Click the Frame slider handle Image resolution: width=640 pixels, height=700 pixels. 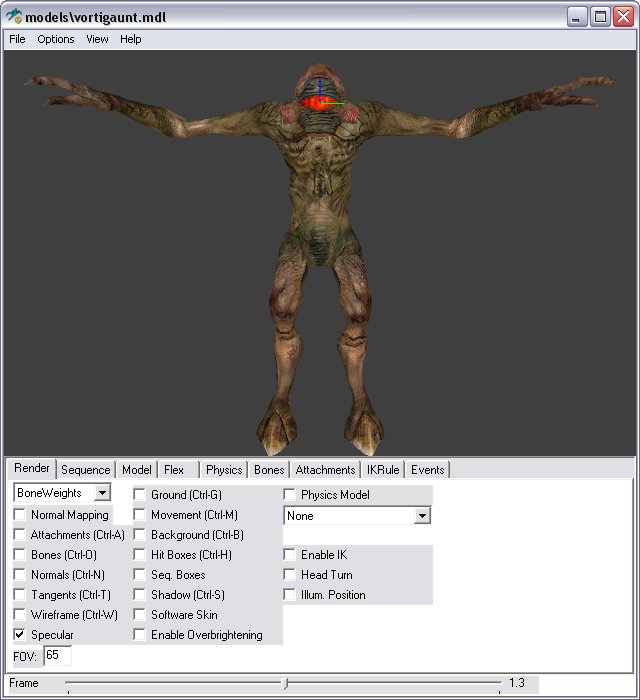(285, 684)
